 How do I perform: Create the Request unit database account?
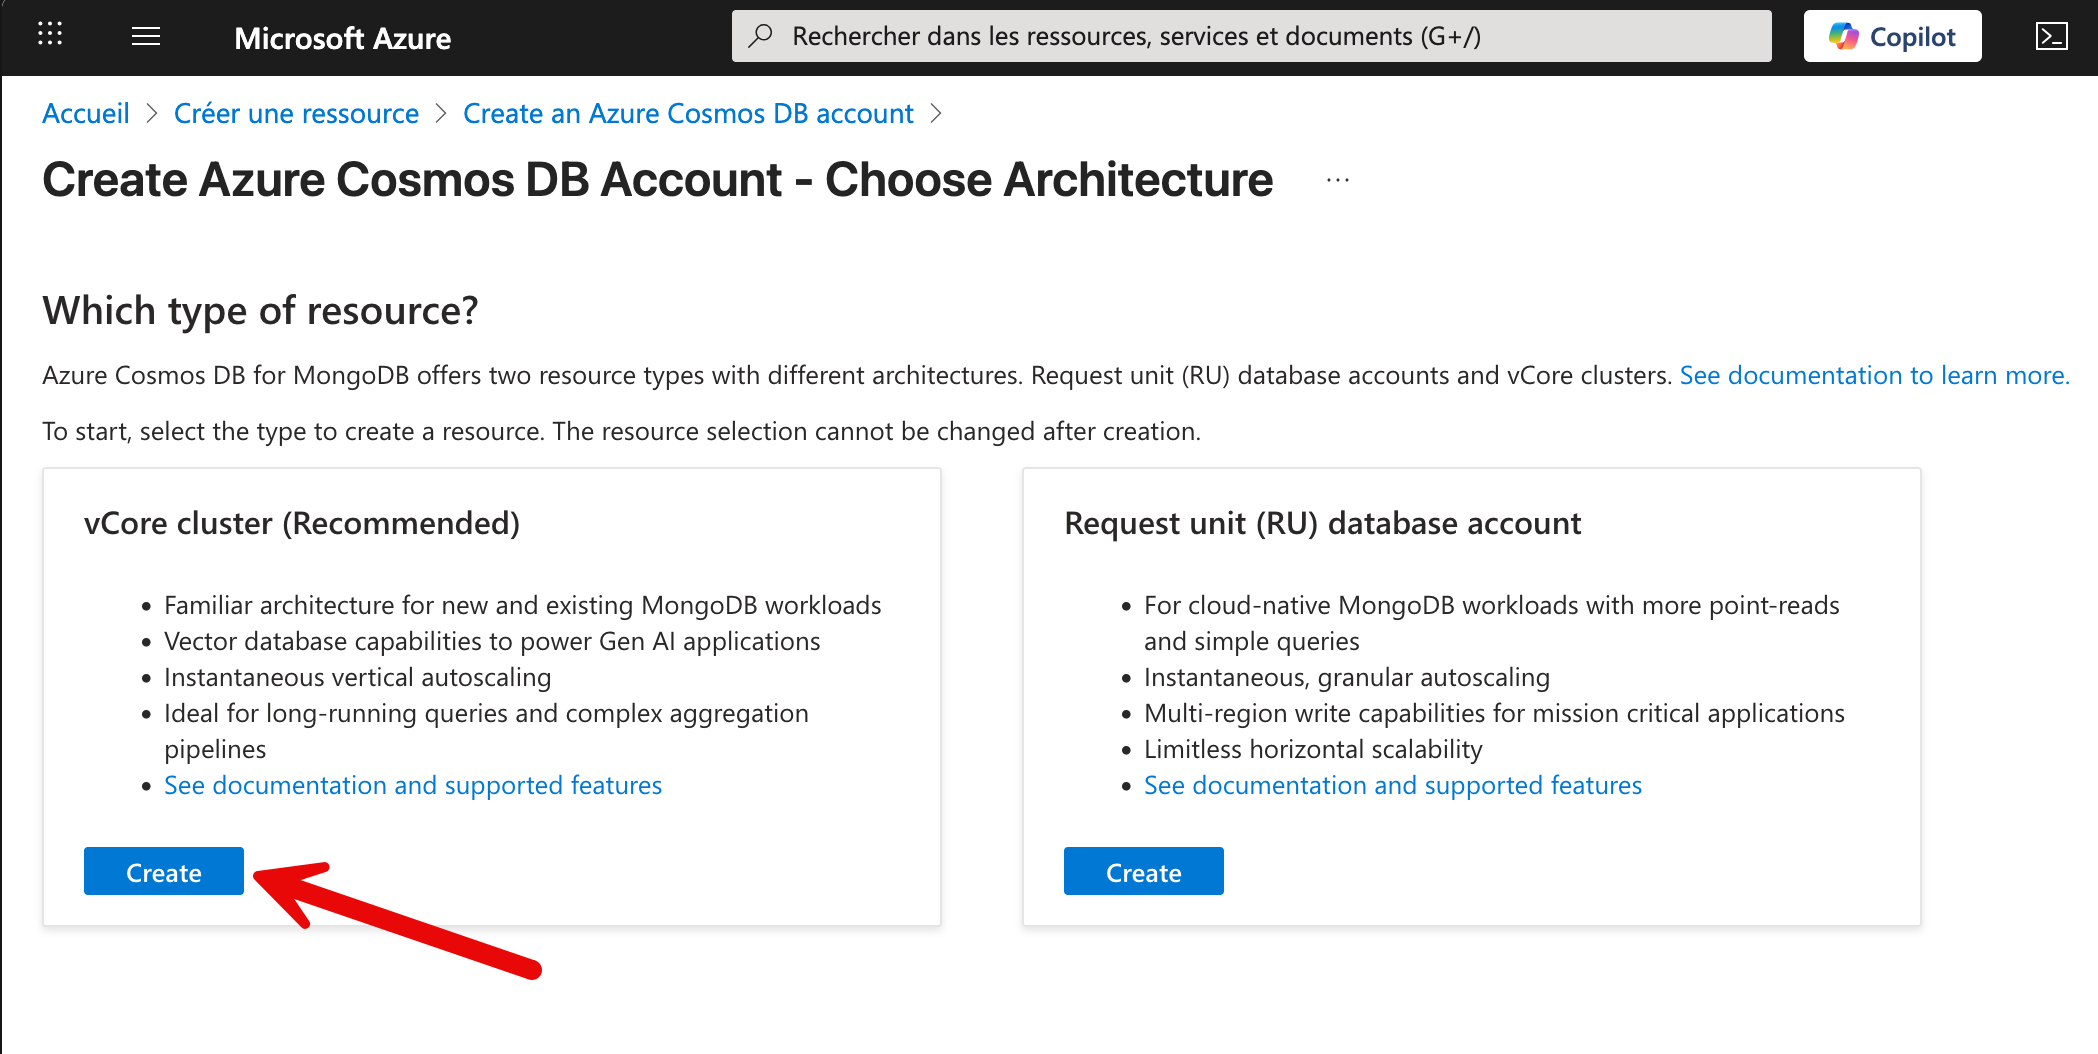pos(1143,871)
